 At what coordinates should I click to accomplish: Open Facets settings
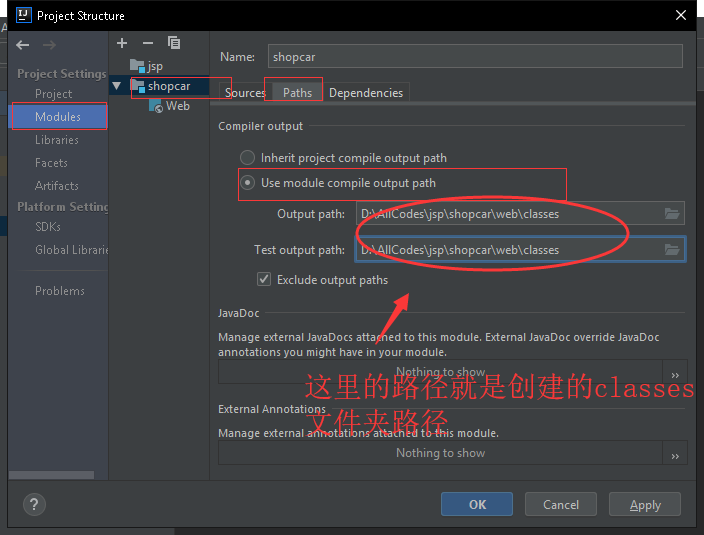tap(51, 163)
